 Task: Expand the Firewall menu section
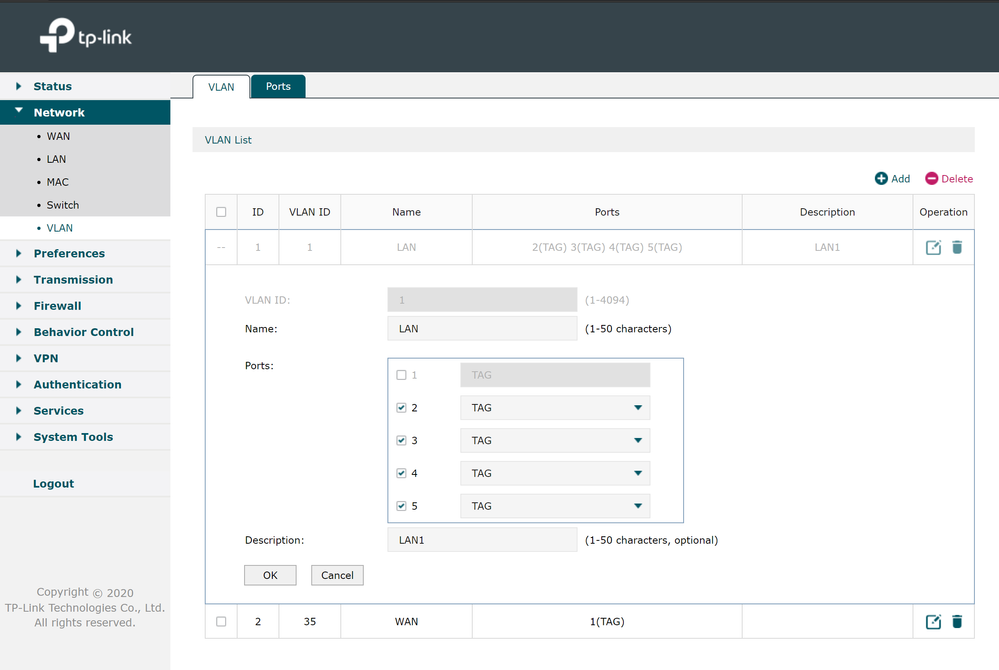coord(57,306)
